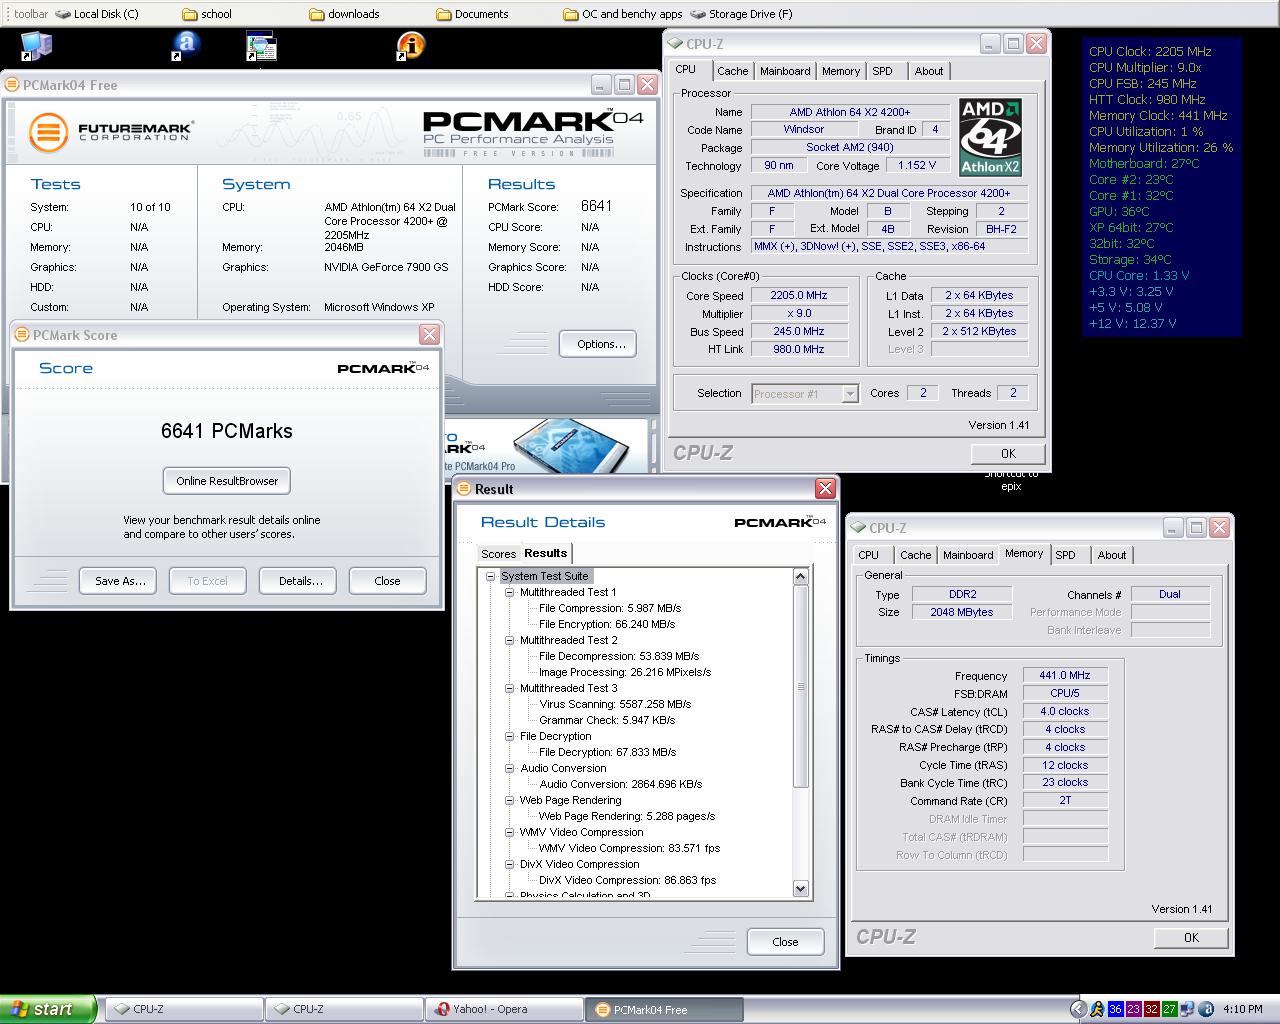Switch to Scores tab in Result window
Viewport: 1280px width, 1024px height.
pyautogui.click(x=498, y=554)
